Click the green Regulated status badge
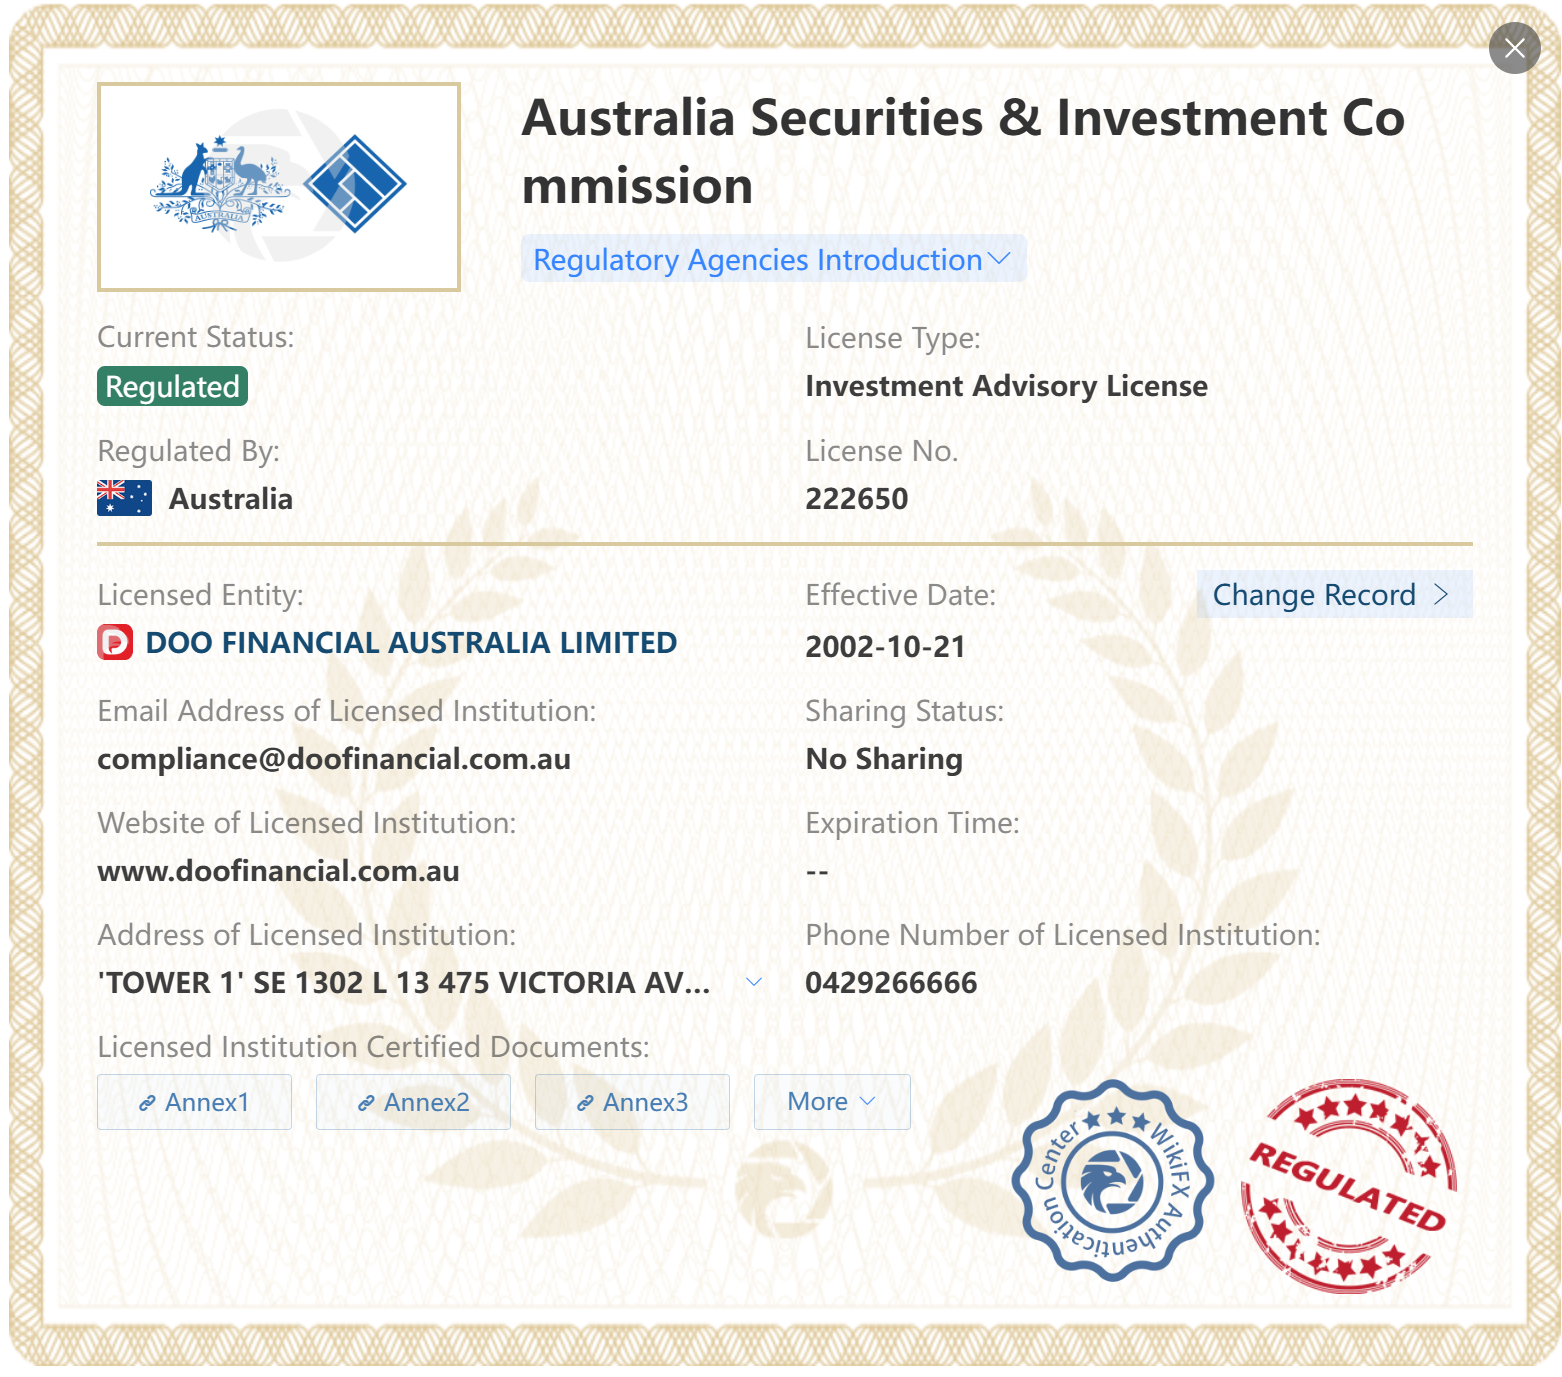 tap(172, 387)
